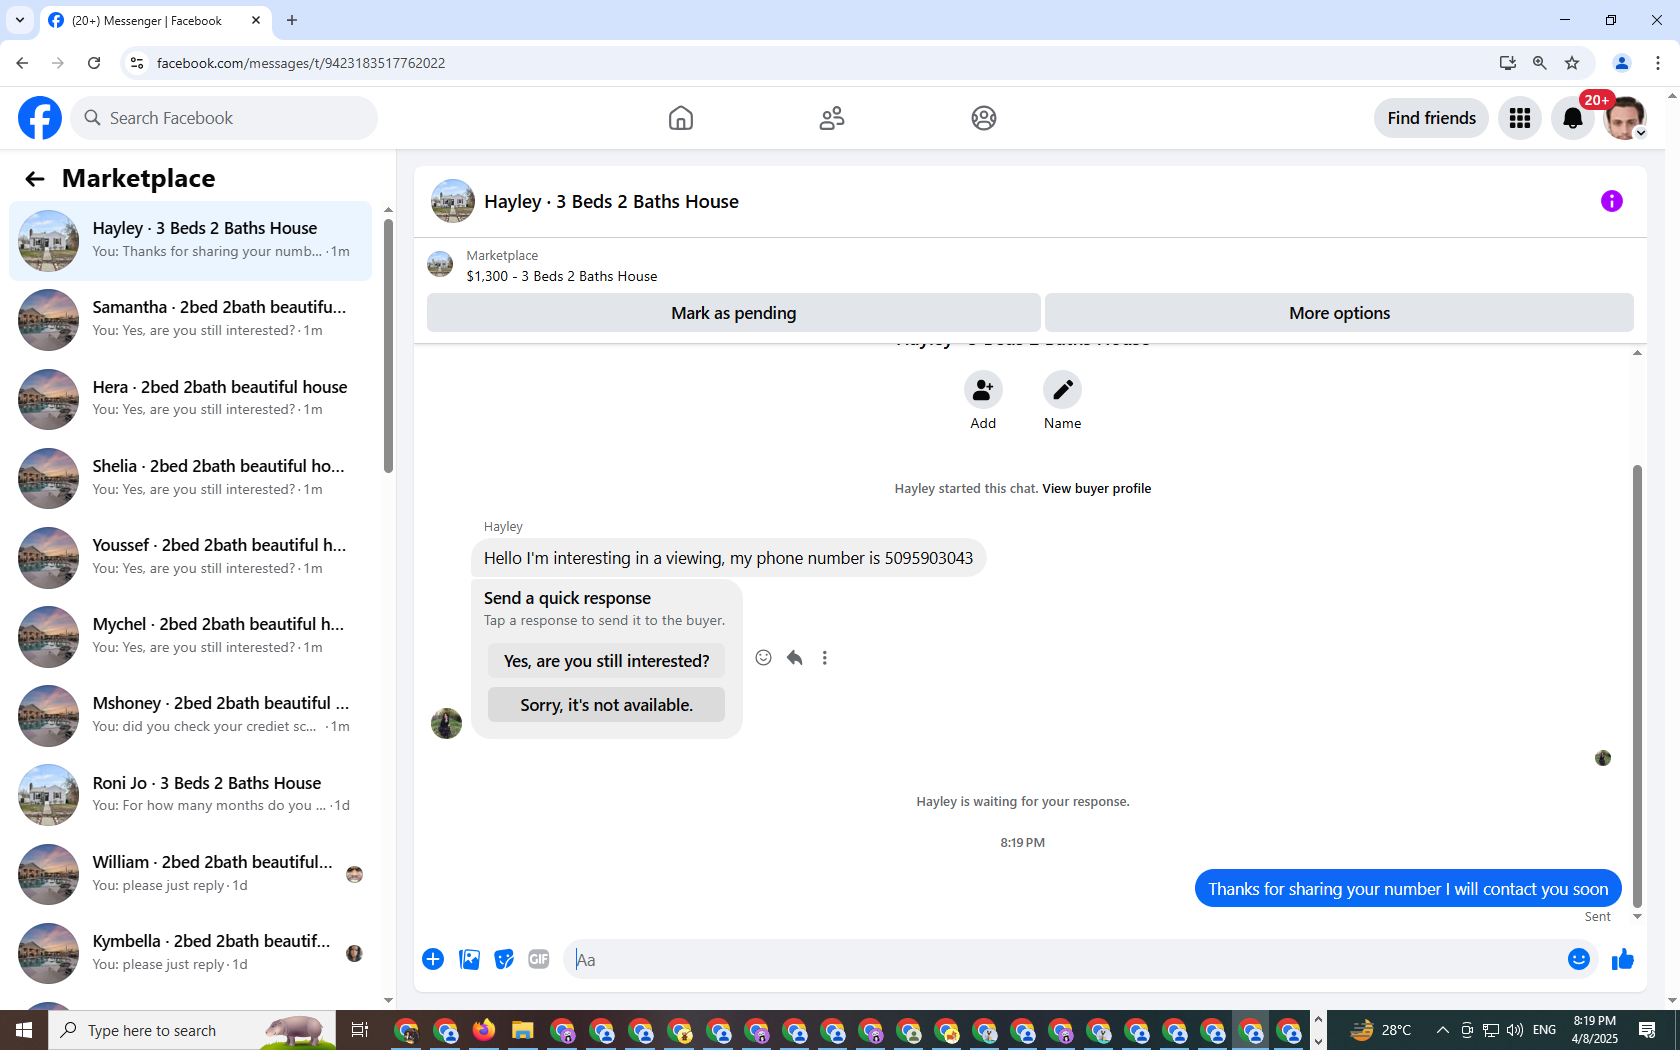Open Hayley 3 Beds 2 Baths House chat

pyautogui.click(x=190, y=241)
